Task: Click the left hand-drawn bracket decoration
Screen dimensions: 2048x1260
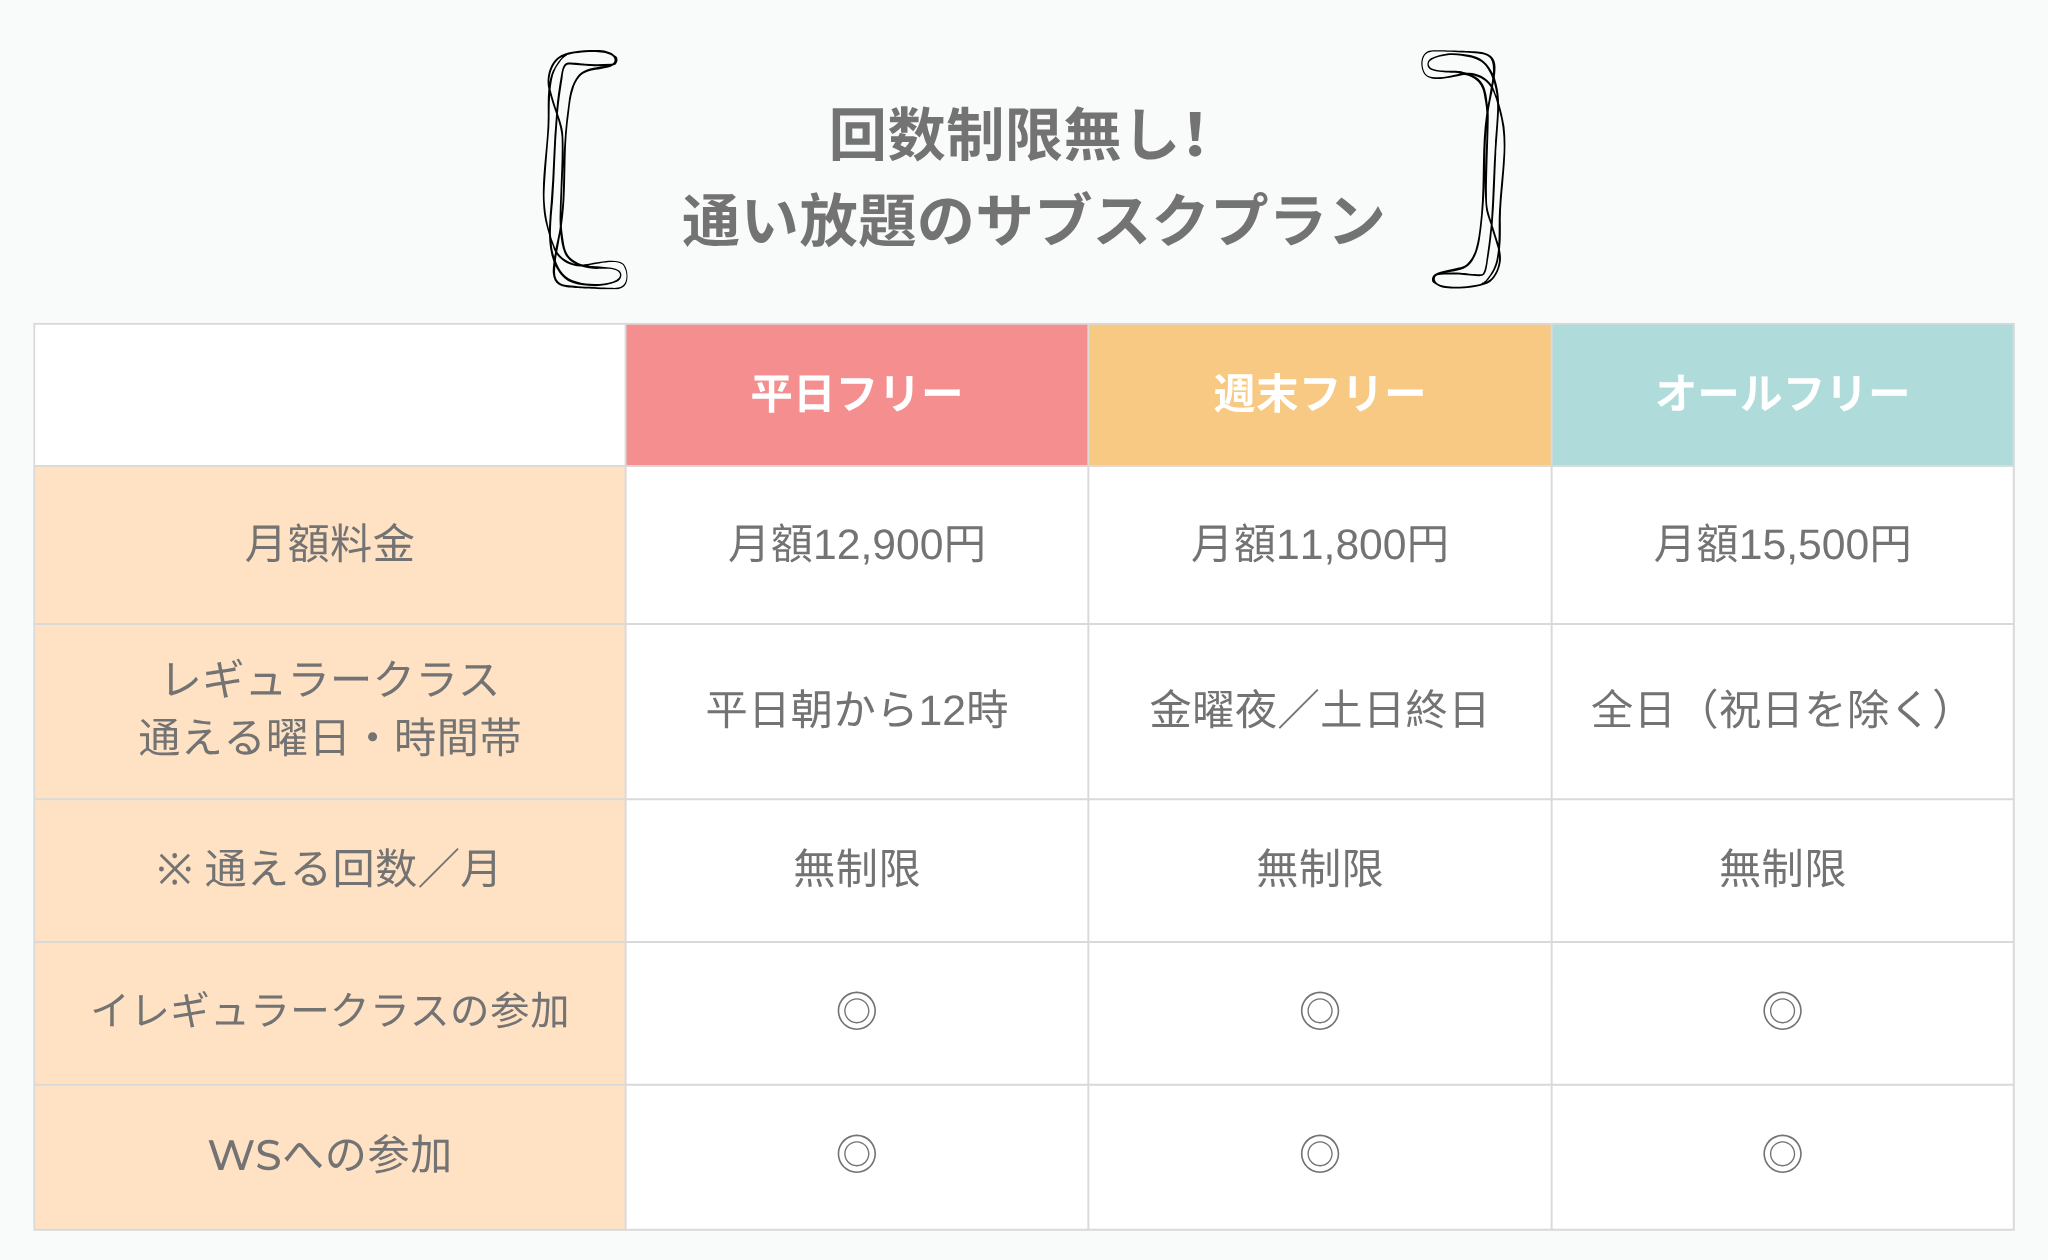Action: 585,169
